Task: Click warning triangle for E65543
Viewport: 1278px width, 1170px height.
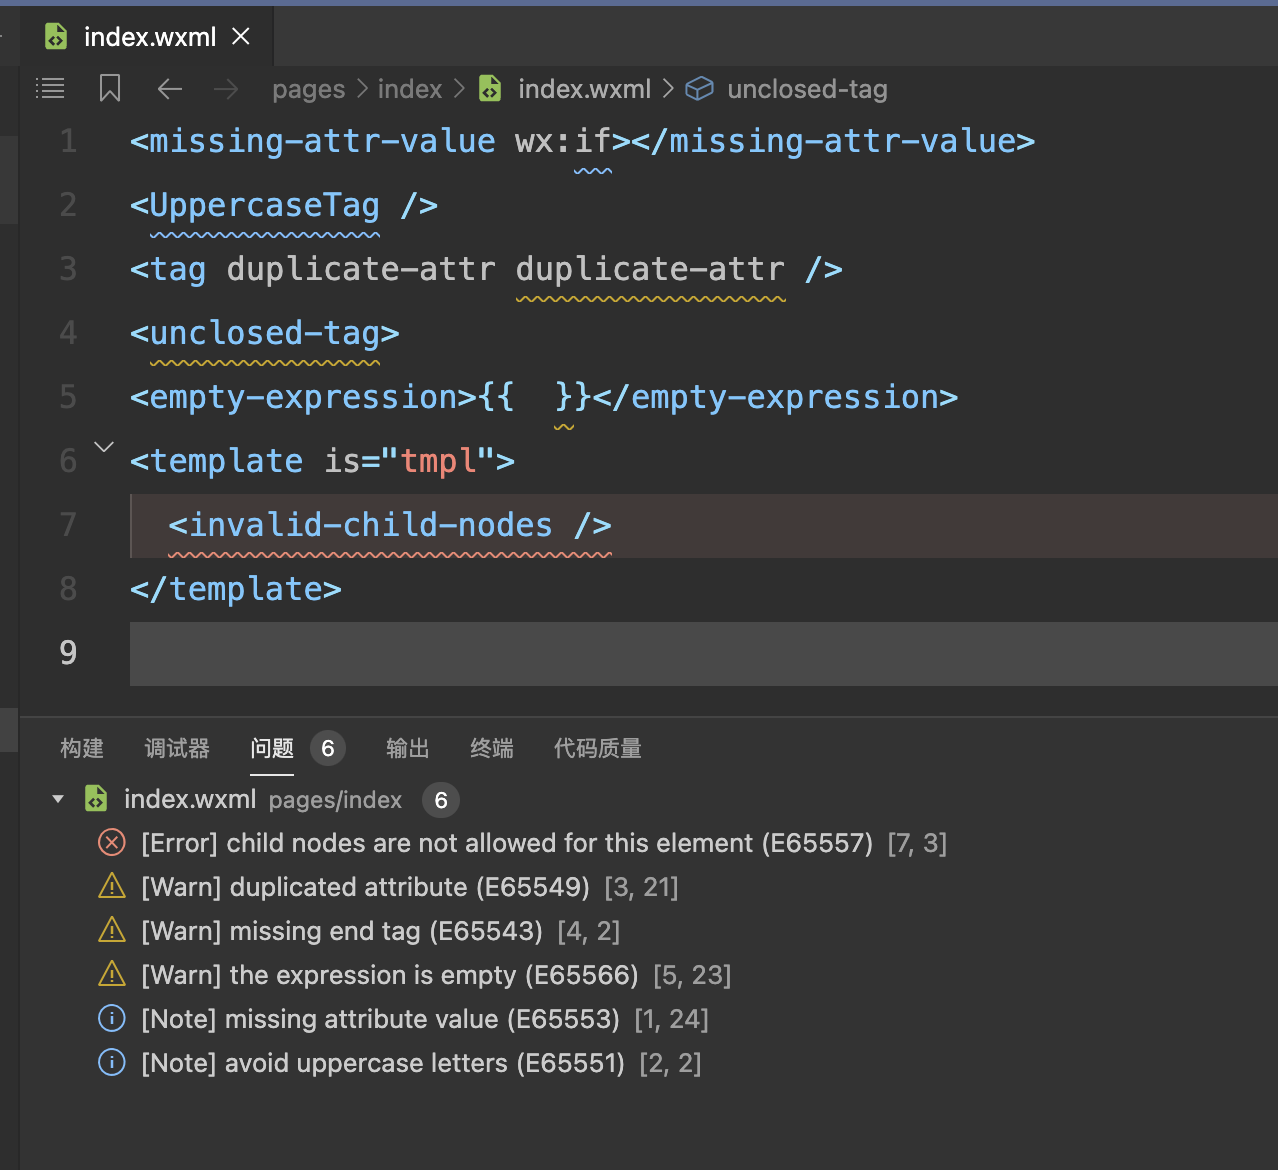Action: click(112, 930)
